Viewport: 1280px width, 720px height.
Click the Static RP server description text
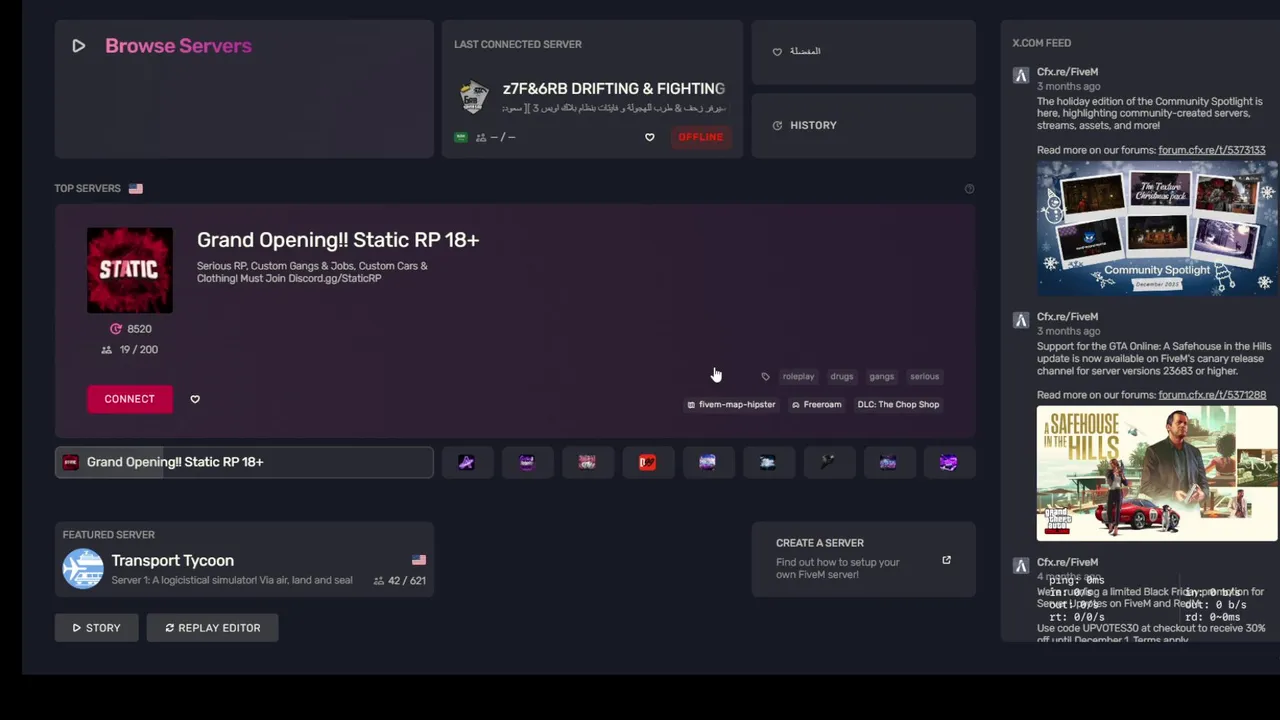tap(312, 272)
